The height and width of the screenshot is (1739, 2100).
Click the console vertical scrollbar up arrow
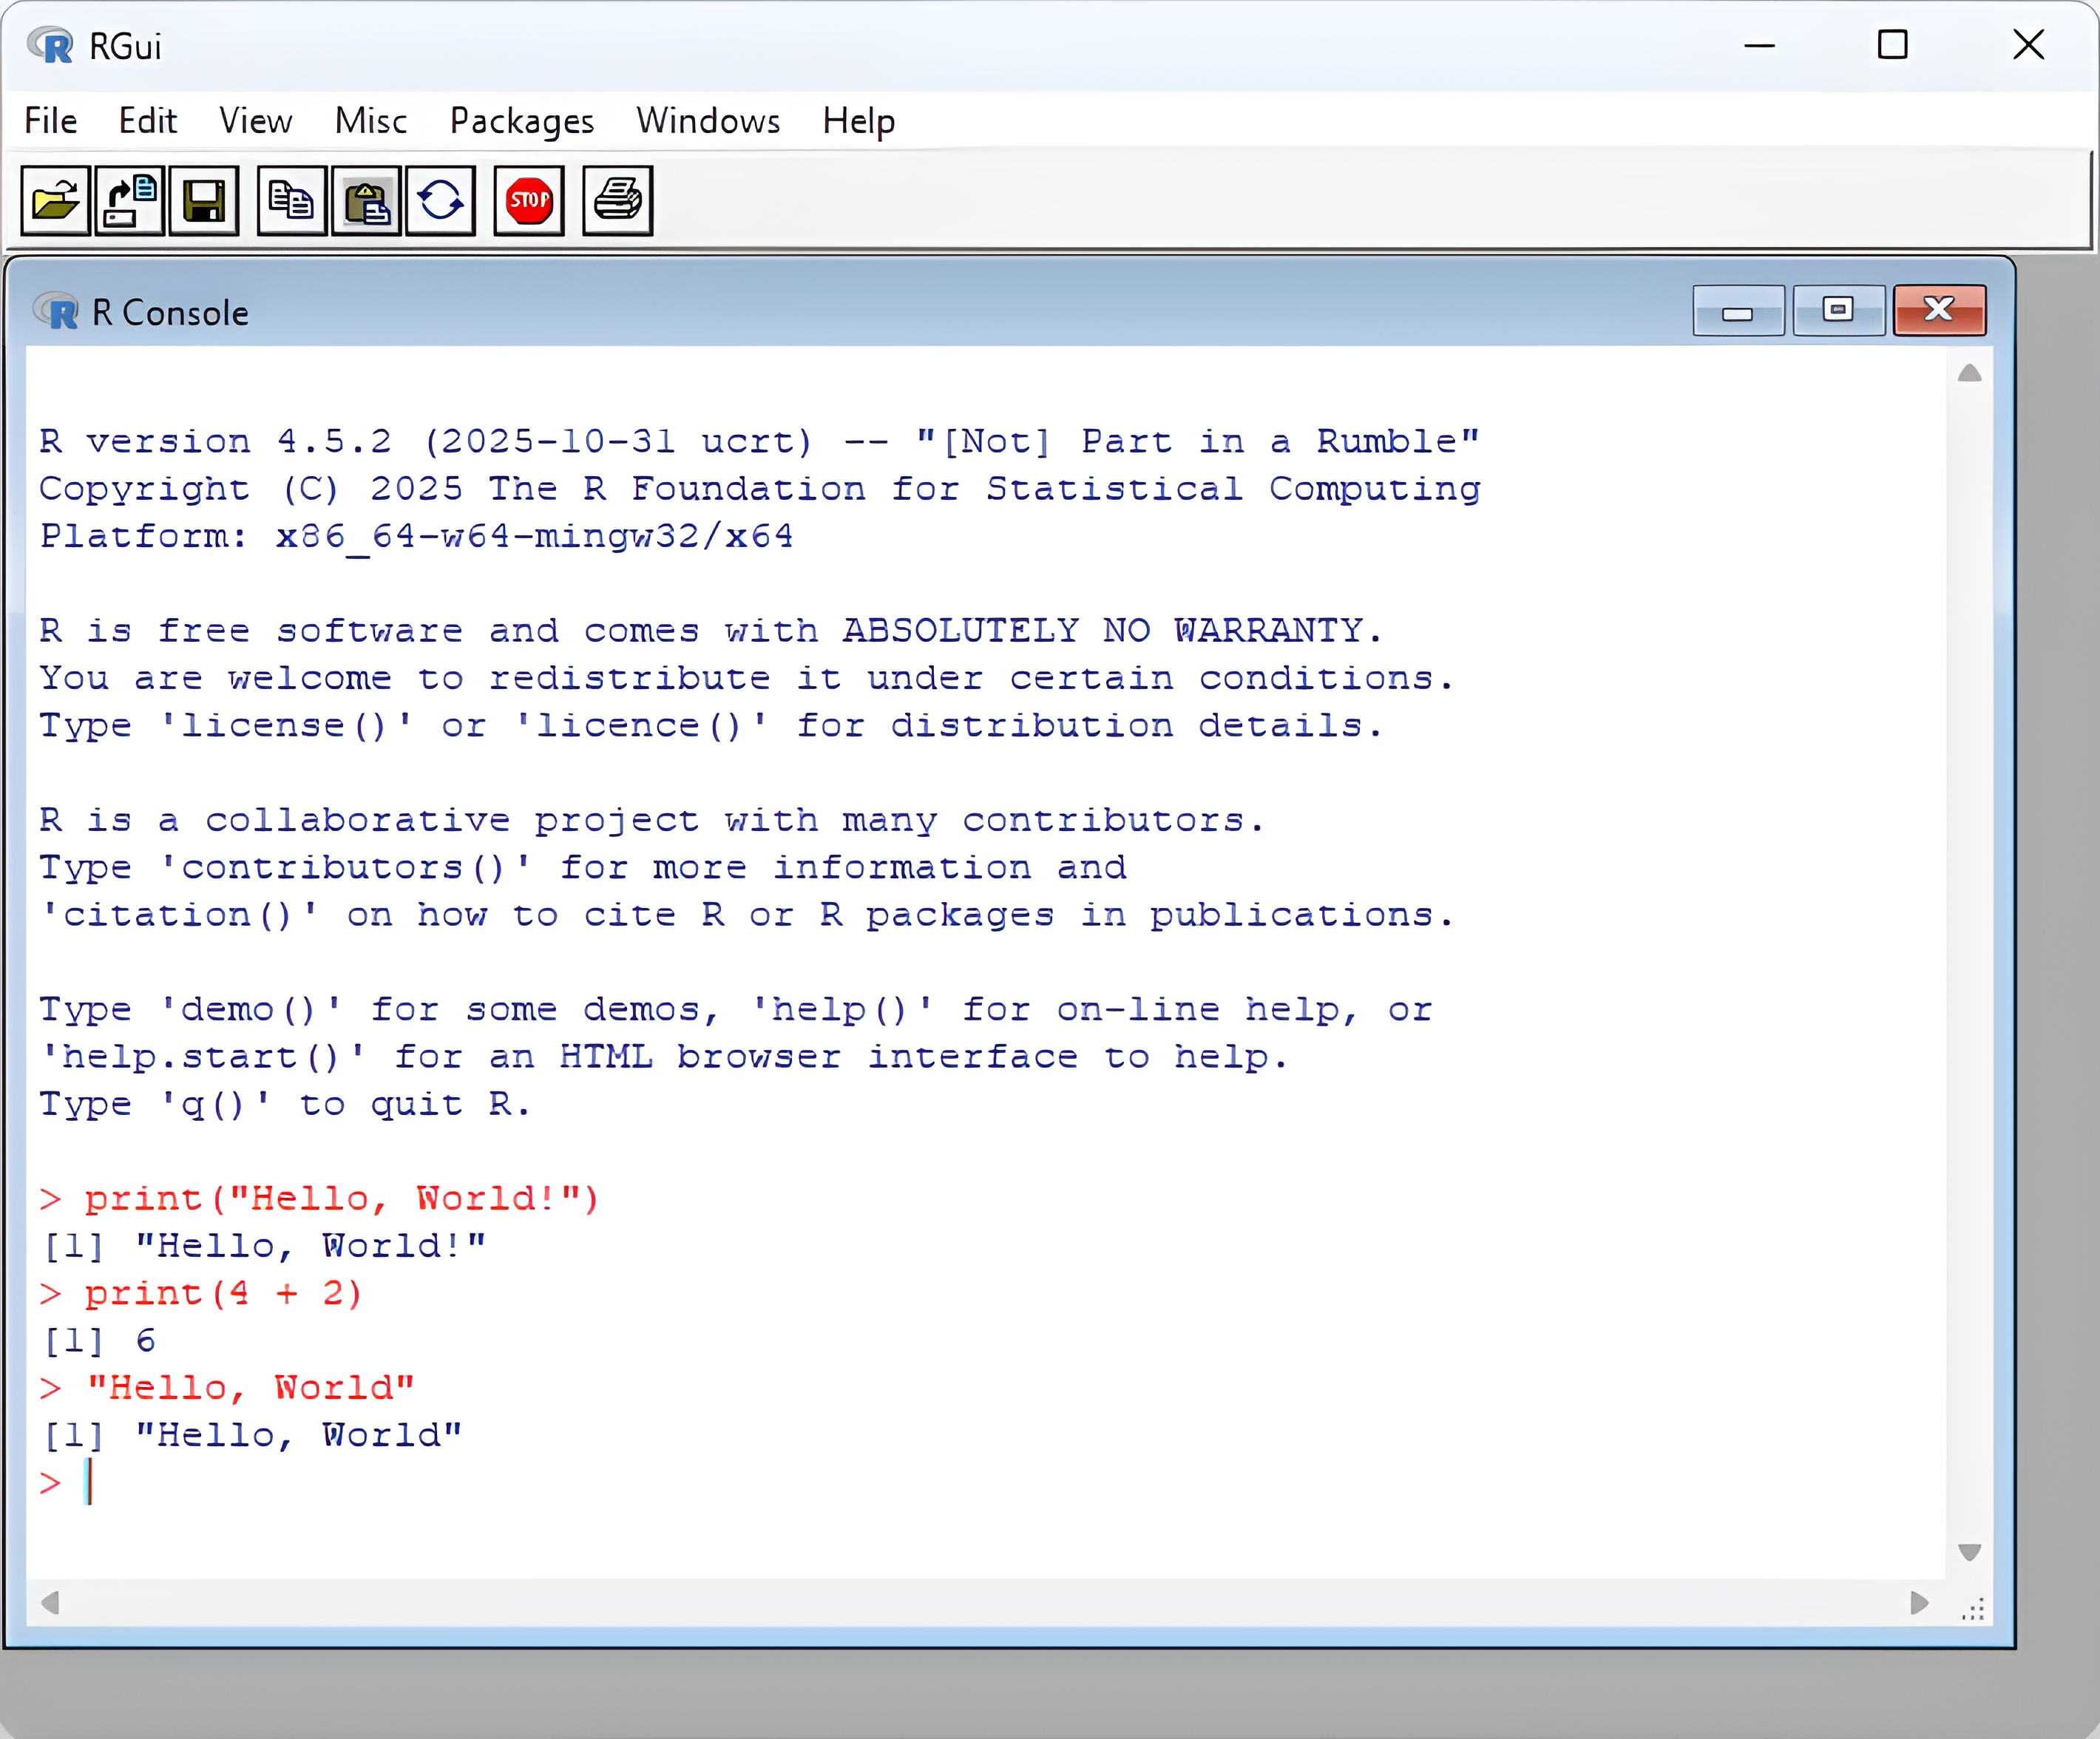click(x=1969, y=374)
